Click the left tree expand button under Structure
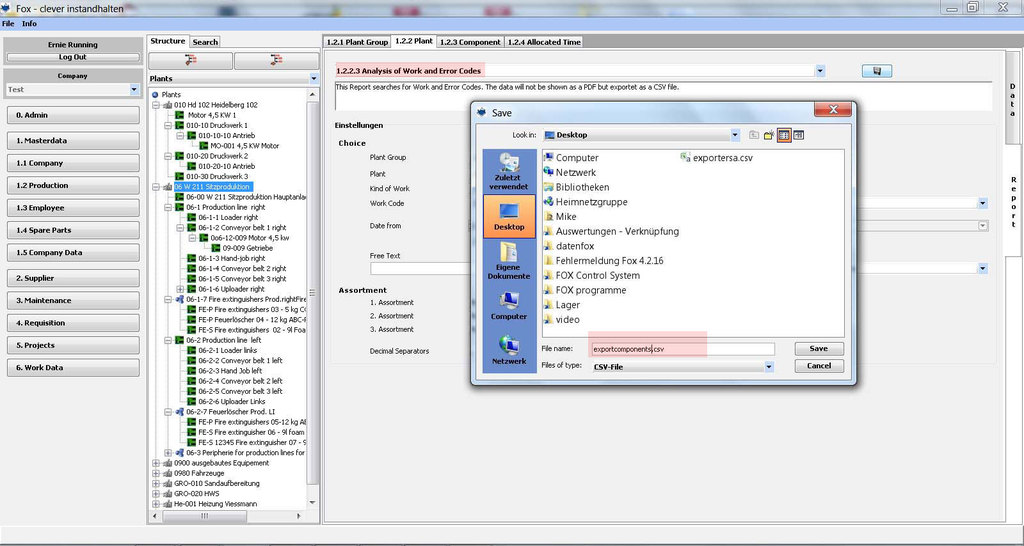Image resolution: width=1024 pixels, height=546 pixels. [x=190, y=61]
